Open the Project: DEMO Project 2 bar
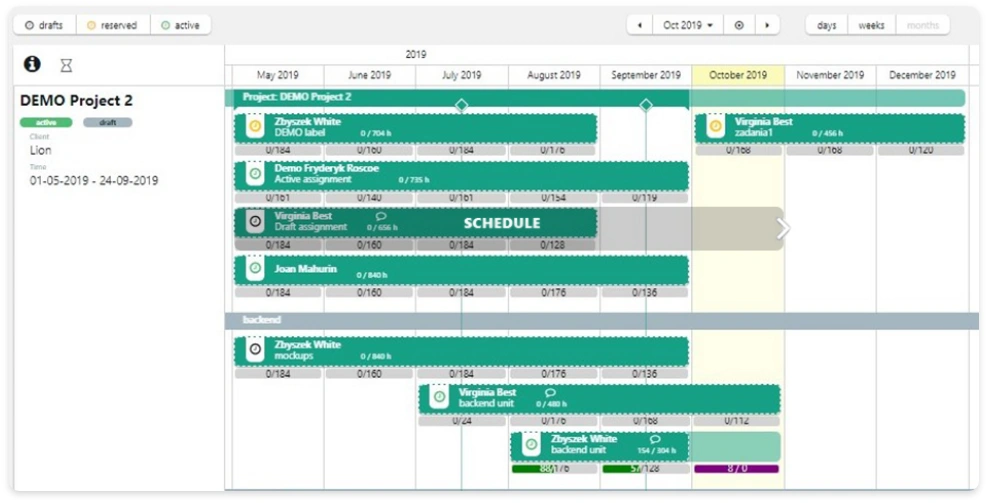The image size is (988, 503). click(457, 98)
